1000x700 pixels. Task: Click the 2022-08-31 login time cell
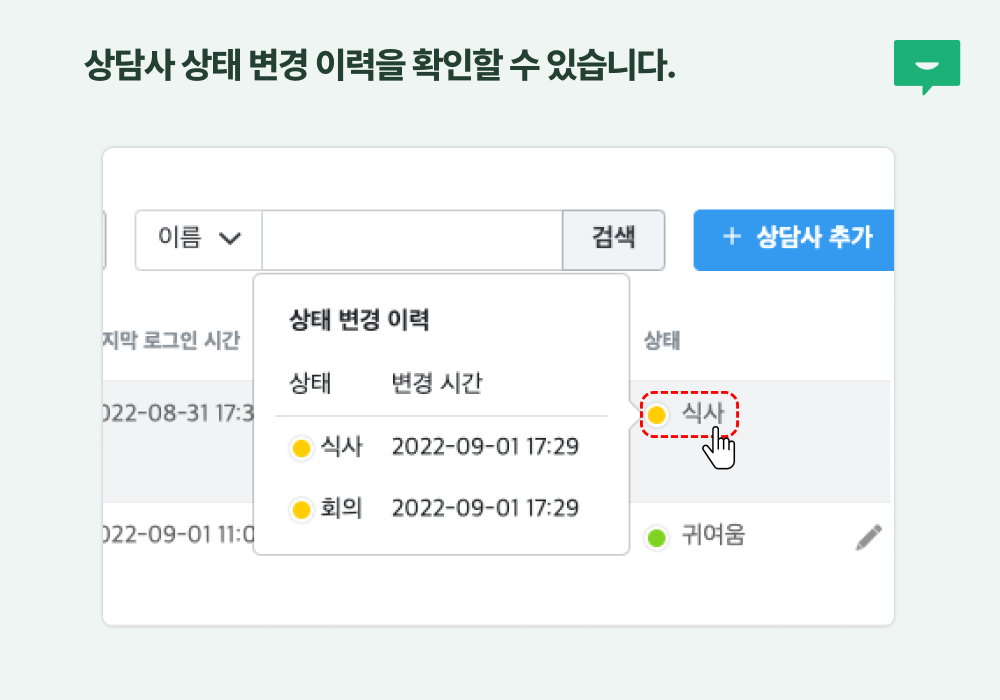click(x=179, y=413)
